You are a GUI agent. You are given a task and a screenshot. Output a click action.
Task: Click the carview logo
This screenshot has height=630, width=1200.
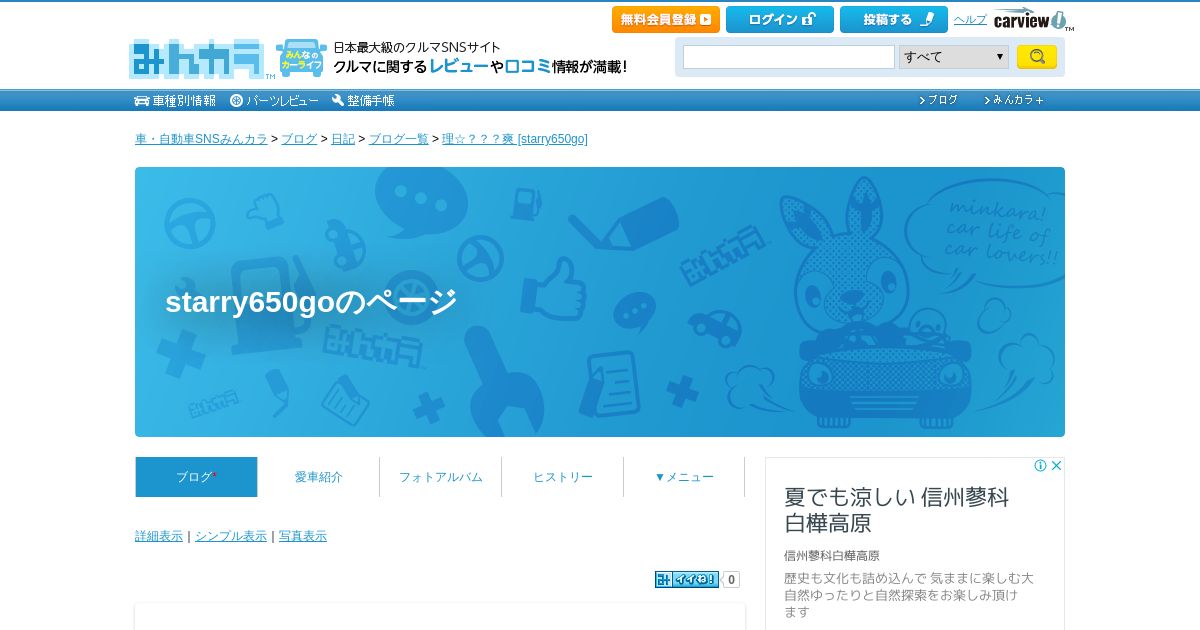[x=1033, y=19]
